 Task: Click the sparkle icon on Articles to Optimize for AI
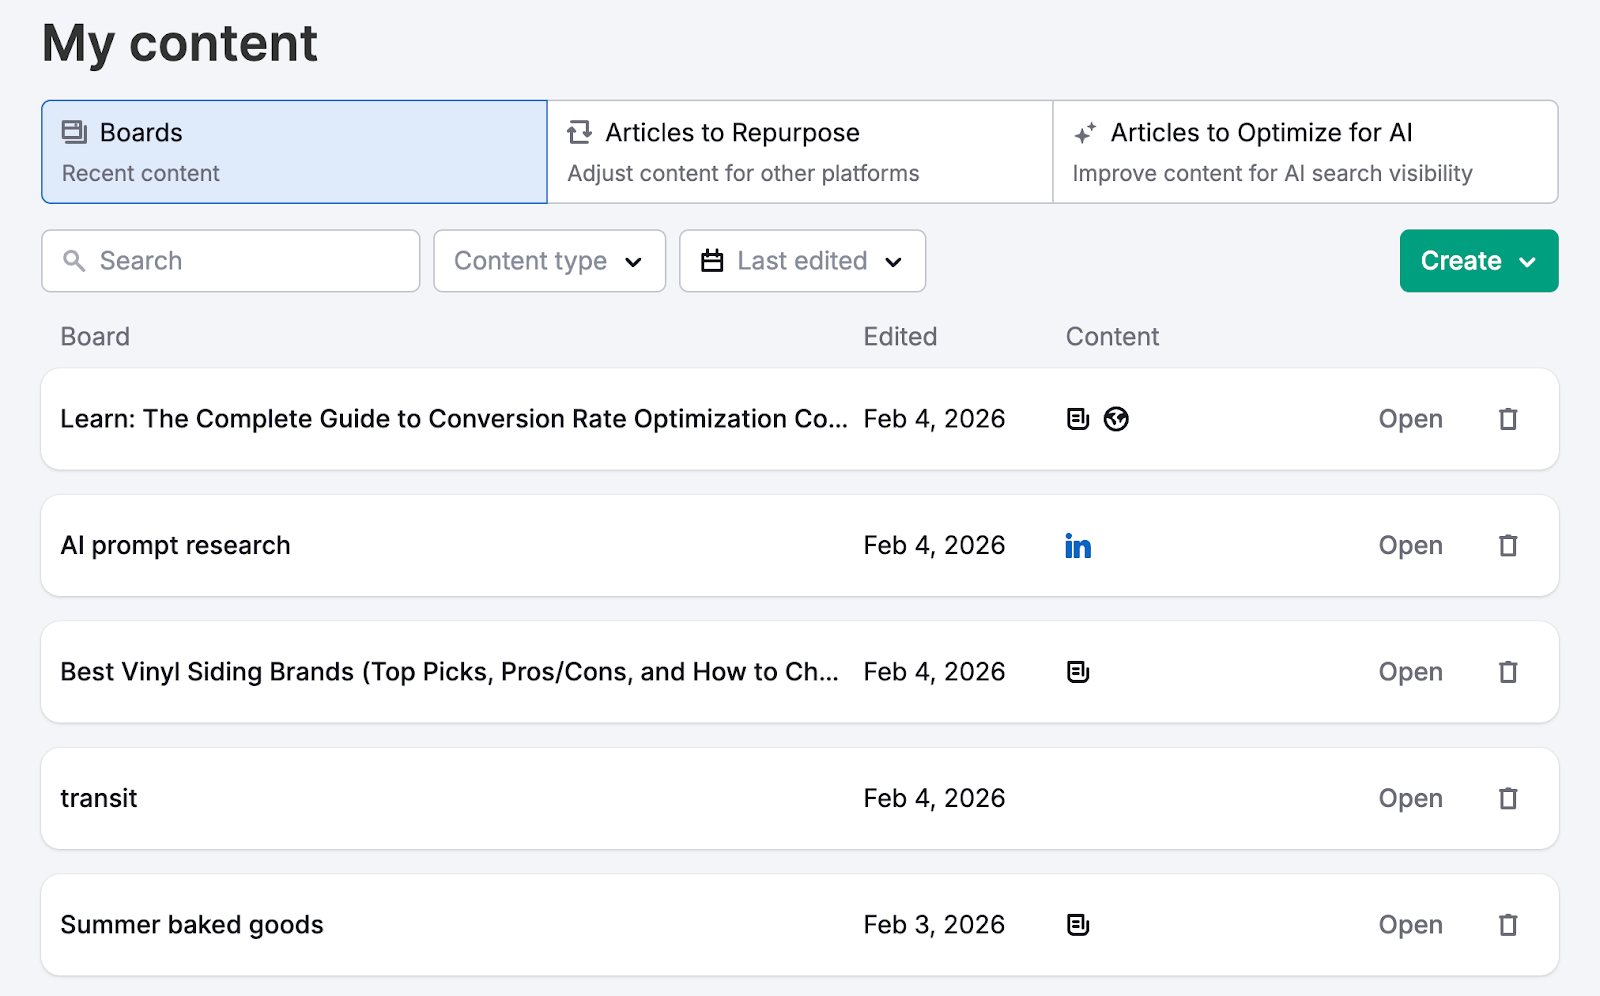pyautogui.click(x=1086, y=131)
